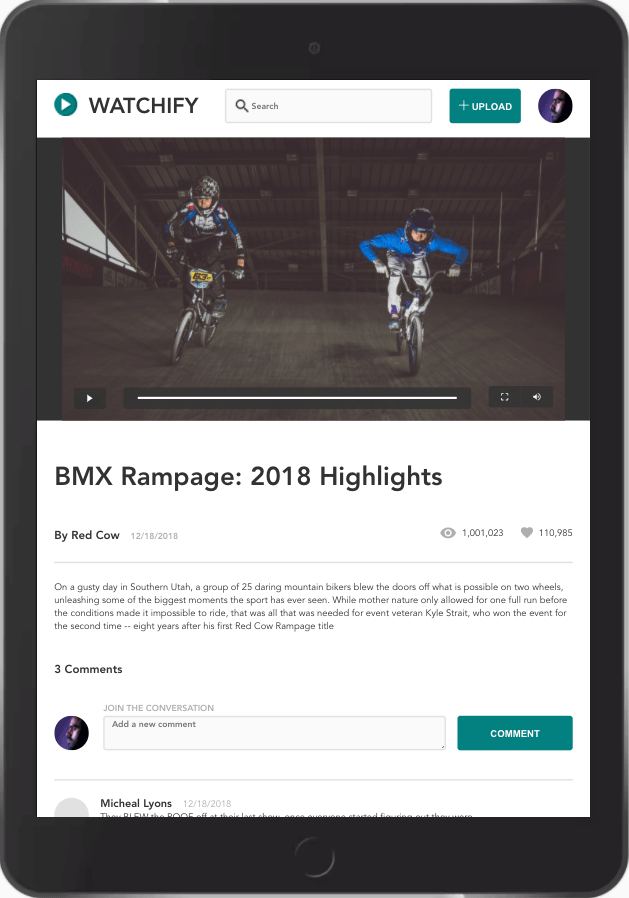
Task: Submit with the Comment button
Action: 515,733
